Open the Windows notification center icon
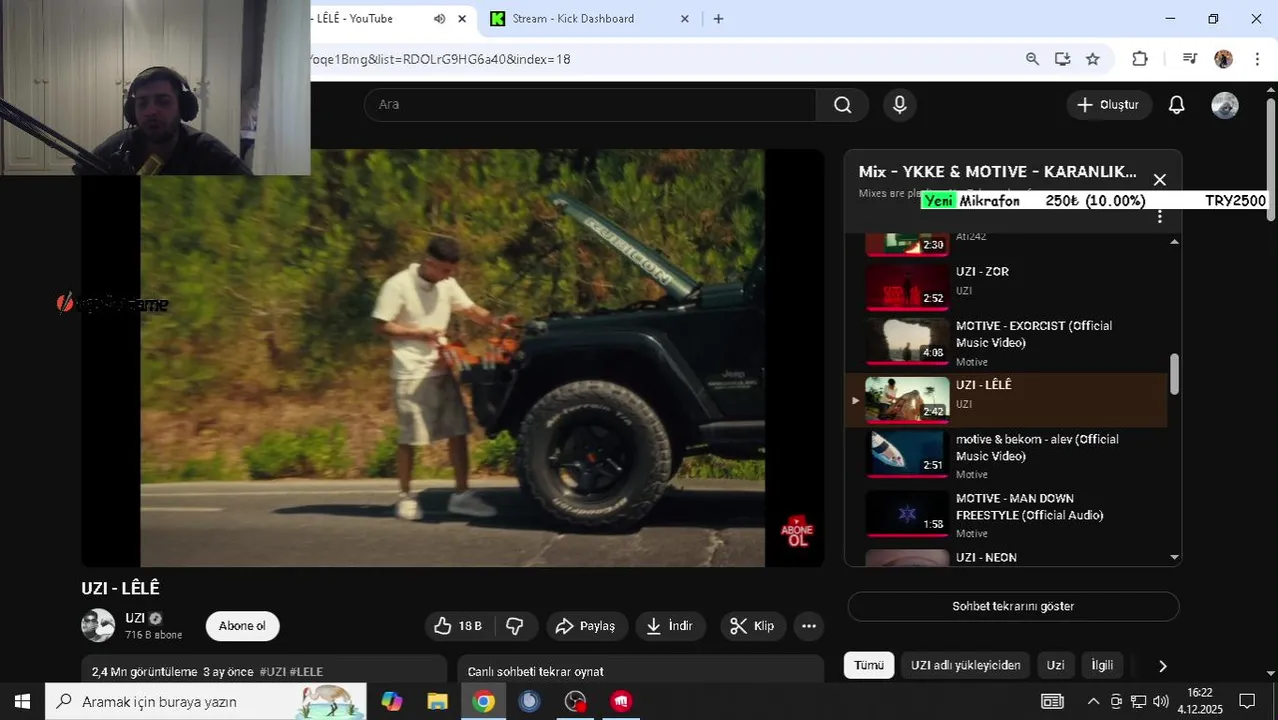 point(1247,702)
